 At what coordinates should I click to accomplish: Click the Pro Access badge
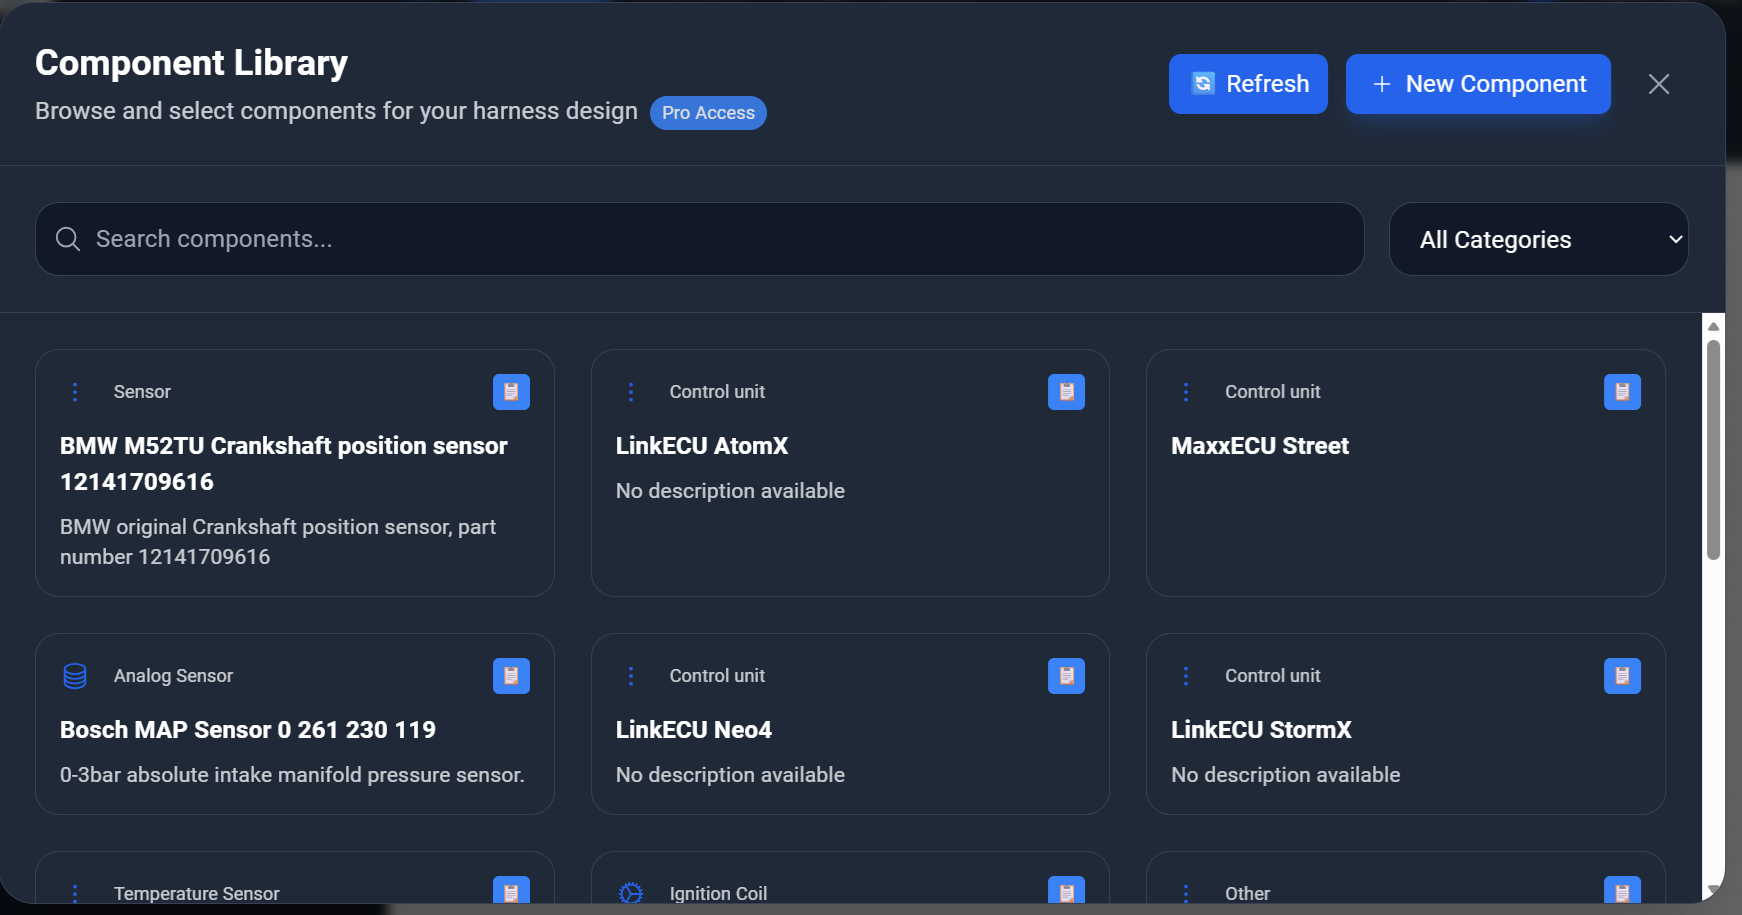tap(708, 113)
